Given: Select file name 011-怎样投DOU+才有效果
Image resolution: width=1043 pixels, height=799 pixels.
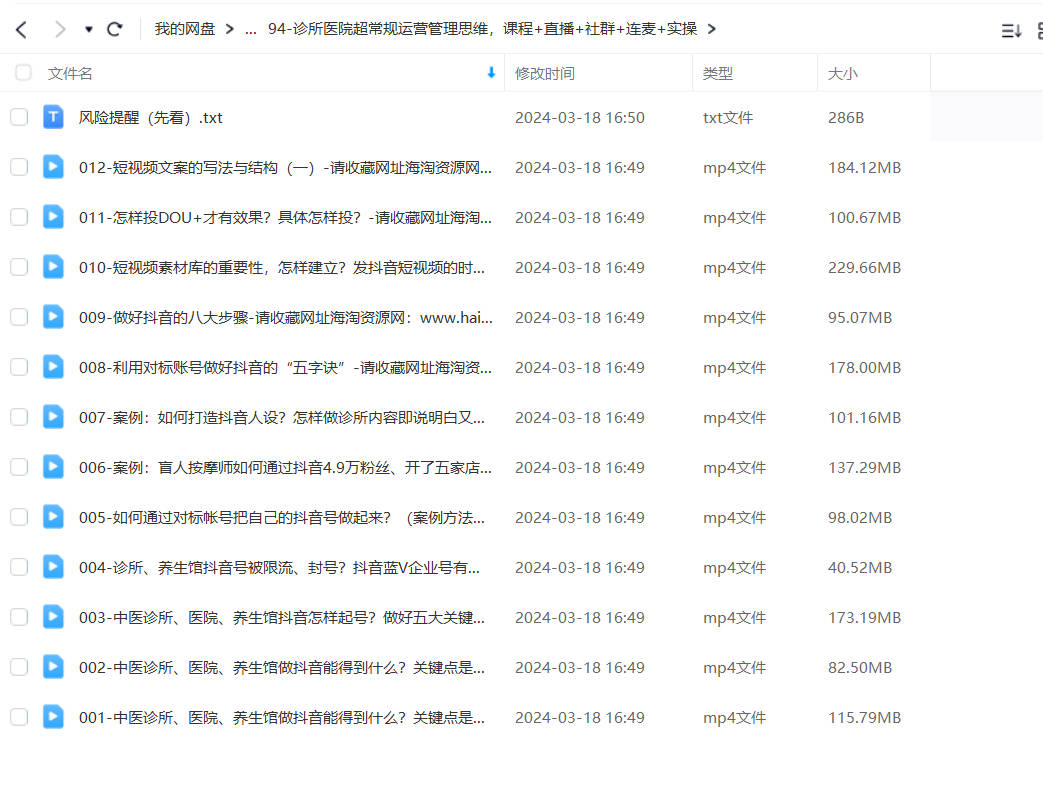Looking at the screenshot, I should [x=285, y=218].
